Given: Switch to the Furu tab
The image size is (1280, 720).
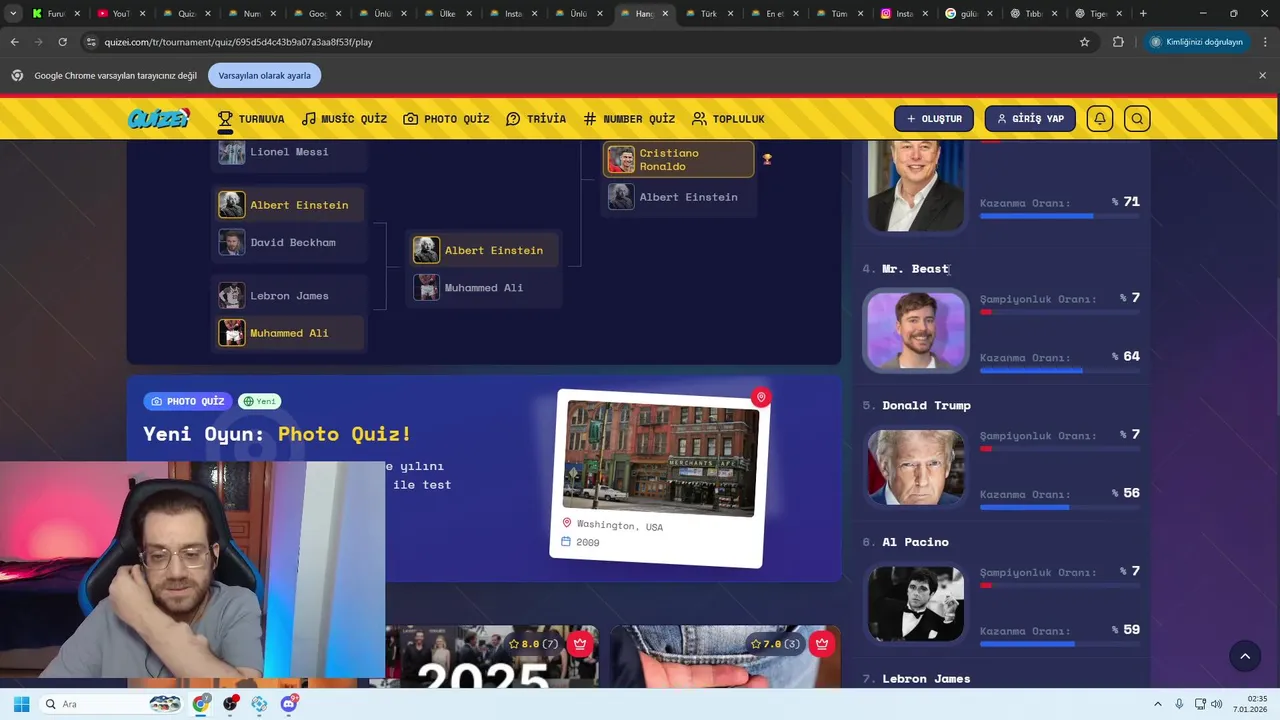Looking at the screenshot, I should click(56, 14).
